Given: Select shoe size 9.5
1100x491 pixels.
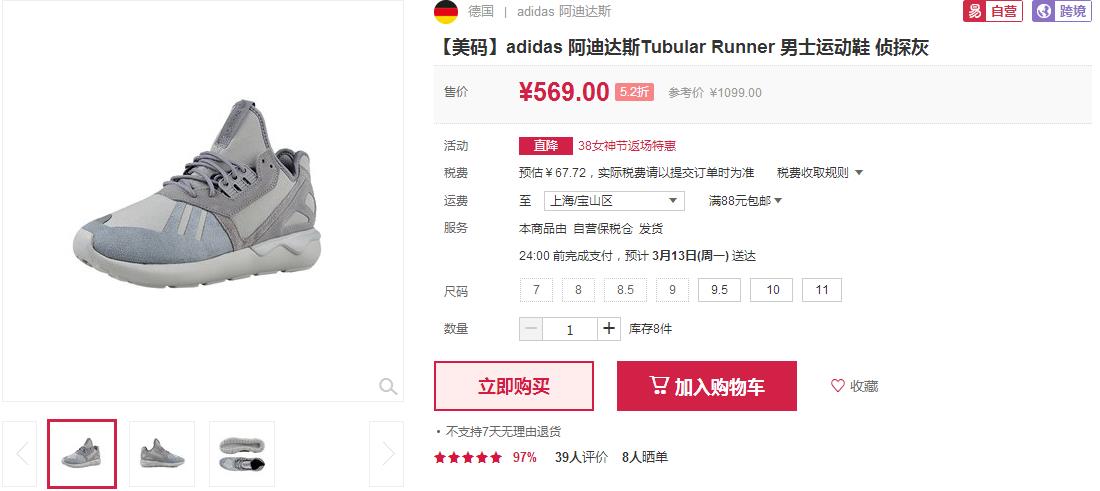Looking at the screenshot, I should tap(719, 290).
